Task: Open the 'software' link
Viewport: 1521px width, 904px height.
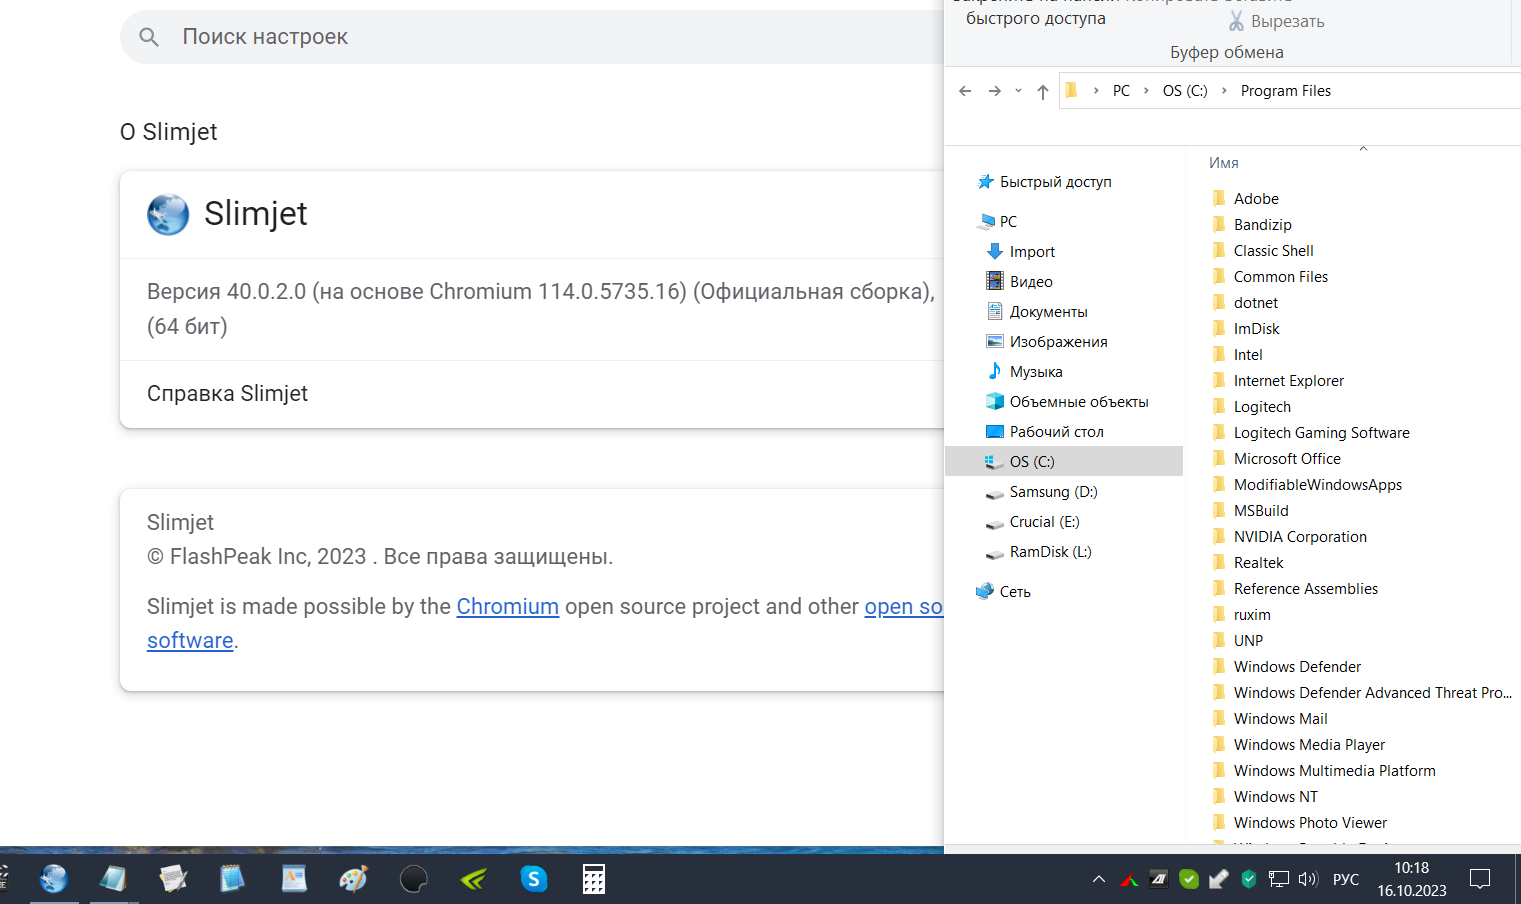Action: click(x=190, y=641)
